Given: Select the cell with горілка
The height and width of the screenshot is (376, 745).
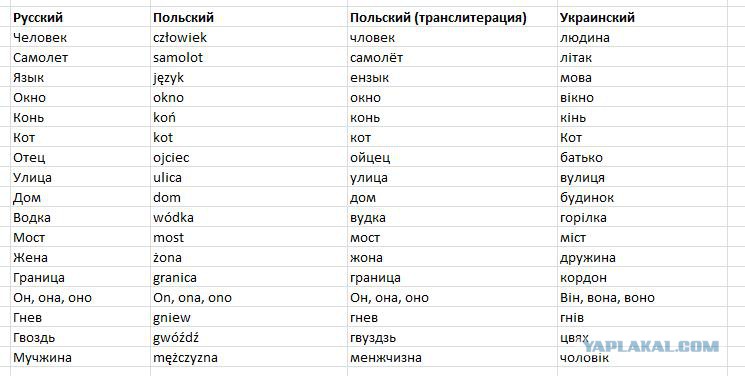Looking at the screenshot, I should coord(642,217).
